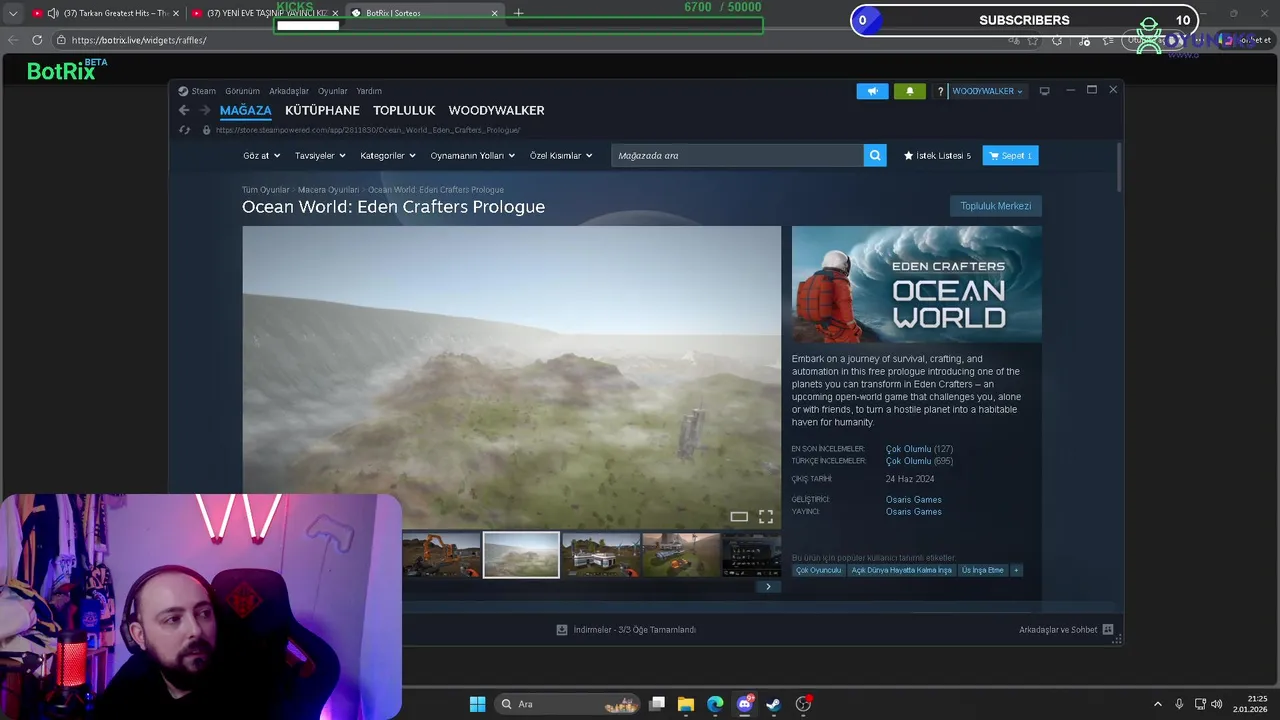This screenshot has height=720, width=1280.
Task: Select the MAĞAZA store tab
Action: pyautogui.click(x=245, y=110)
